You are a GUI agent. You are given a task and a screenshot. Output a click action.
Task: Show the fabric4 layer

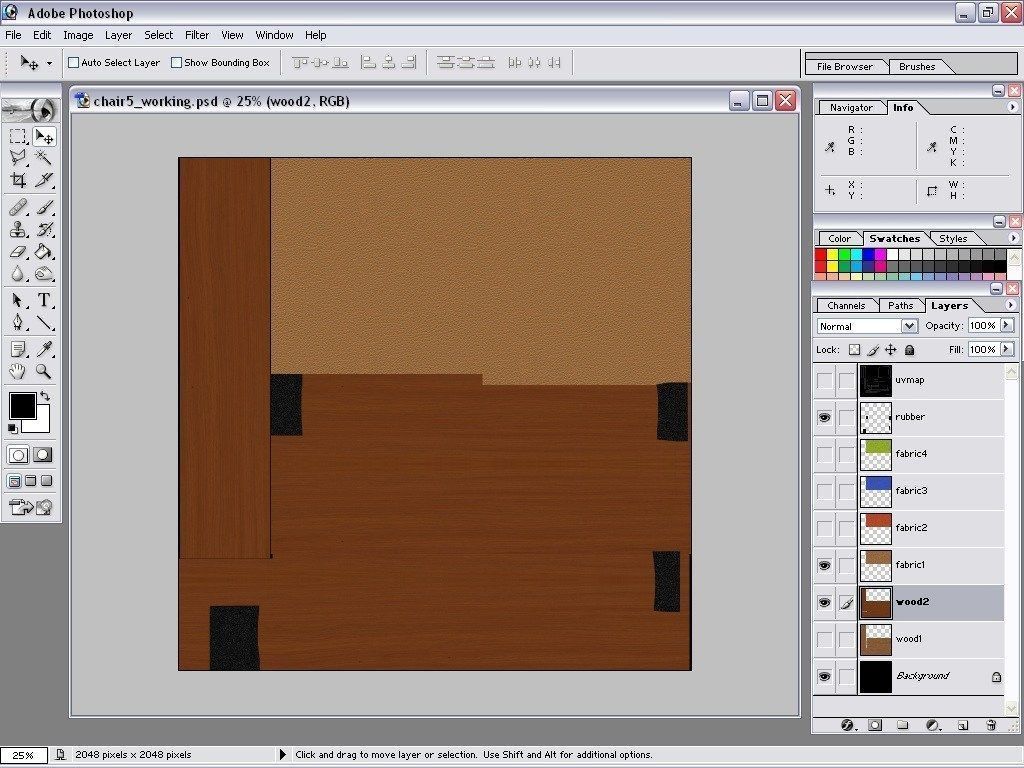tap(825, 454)
